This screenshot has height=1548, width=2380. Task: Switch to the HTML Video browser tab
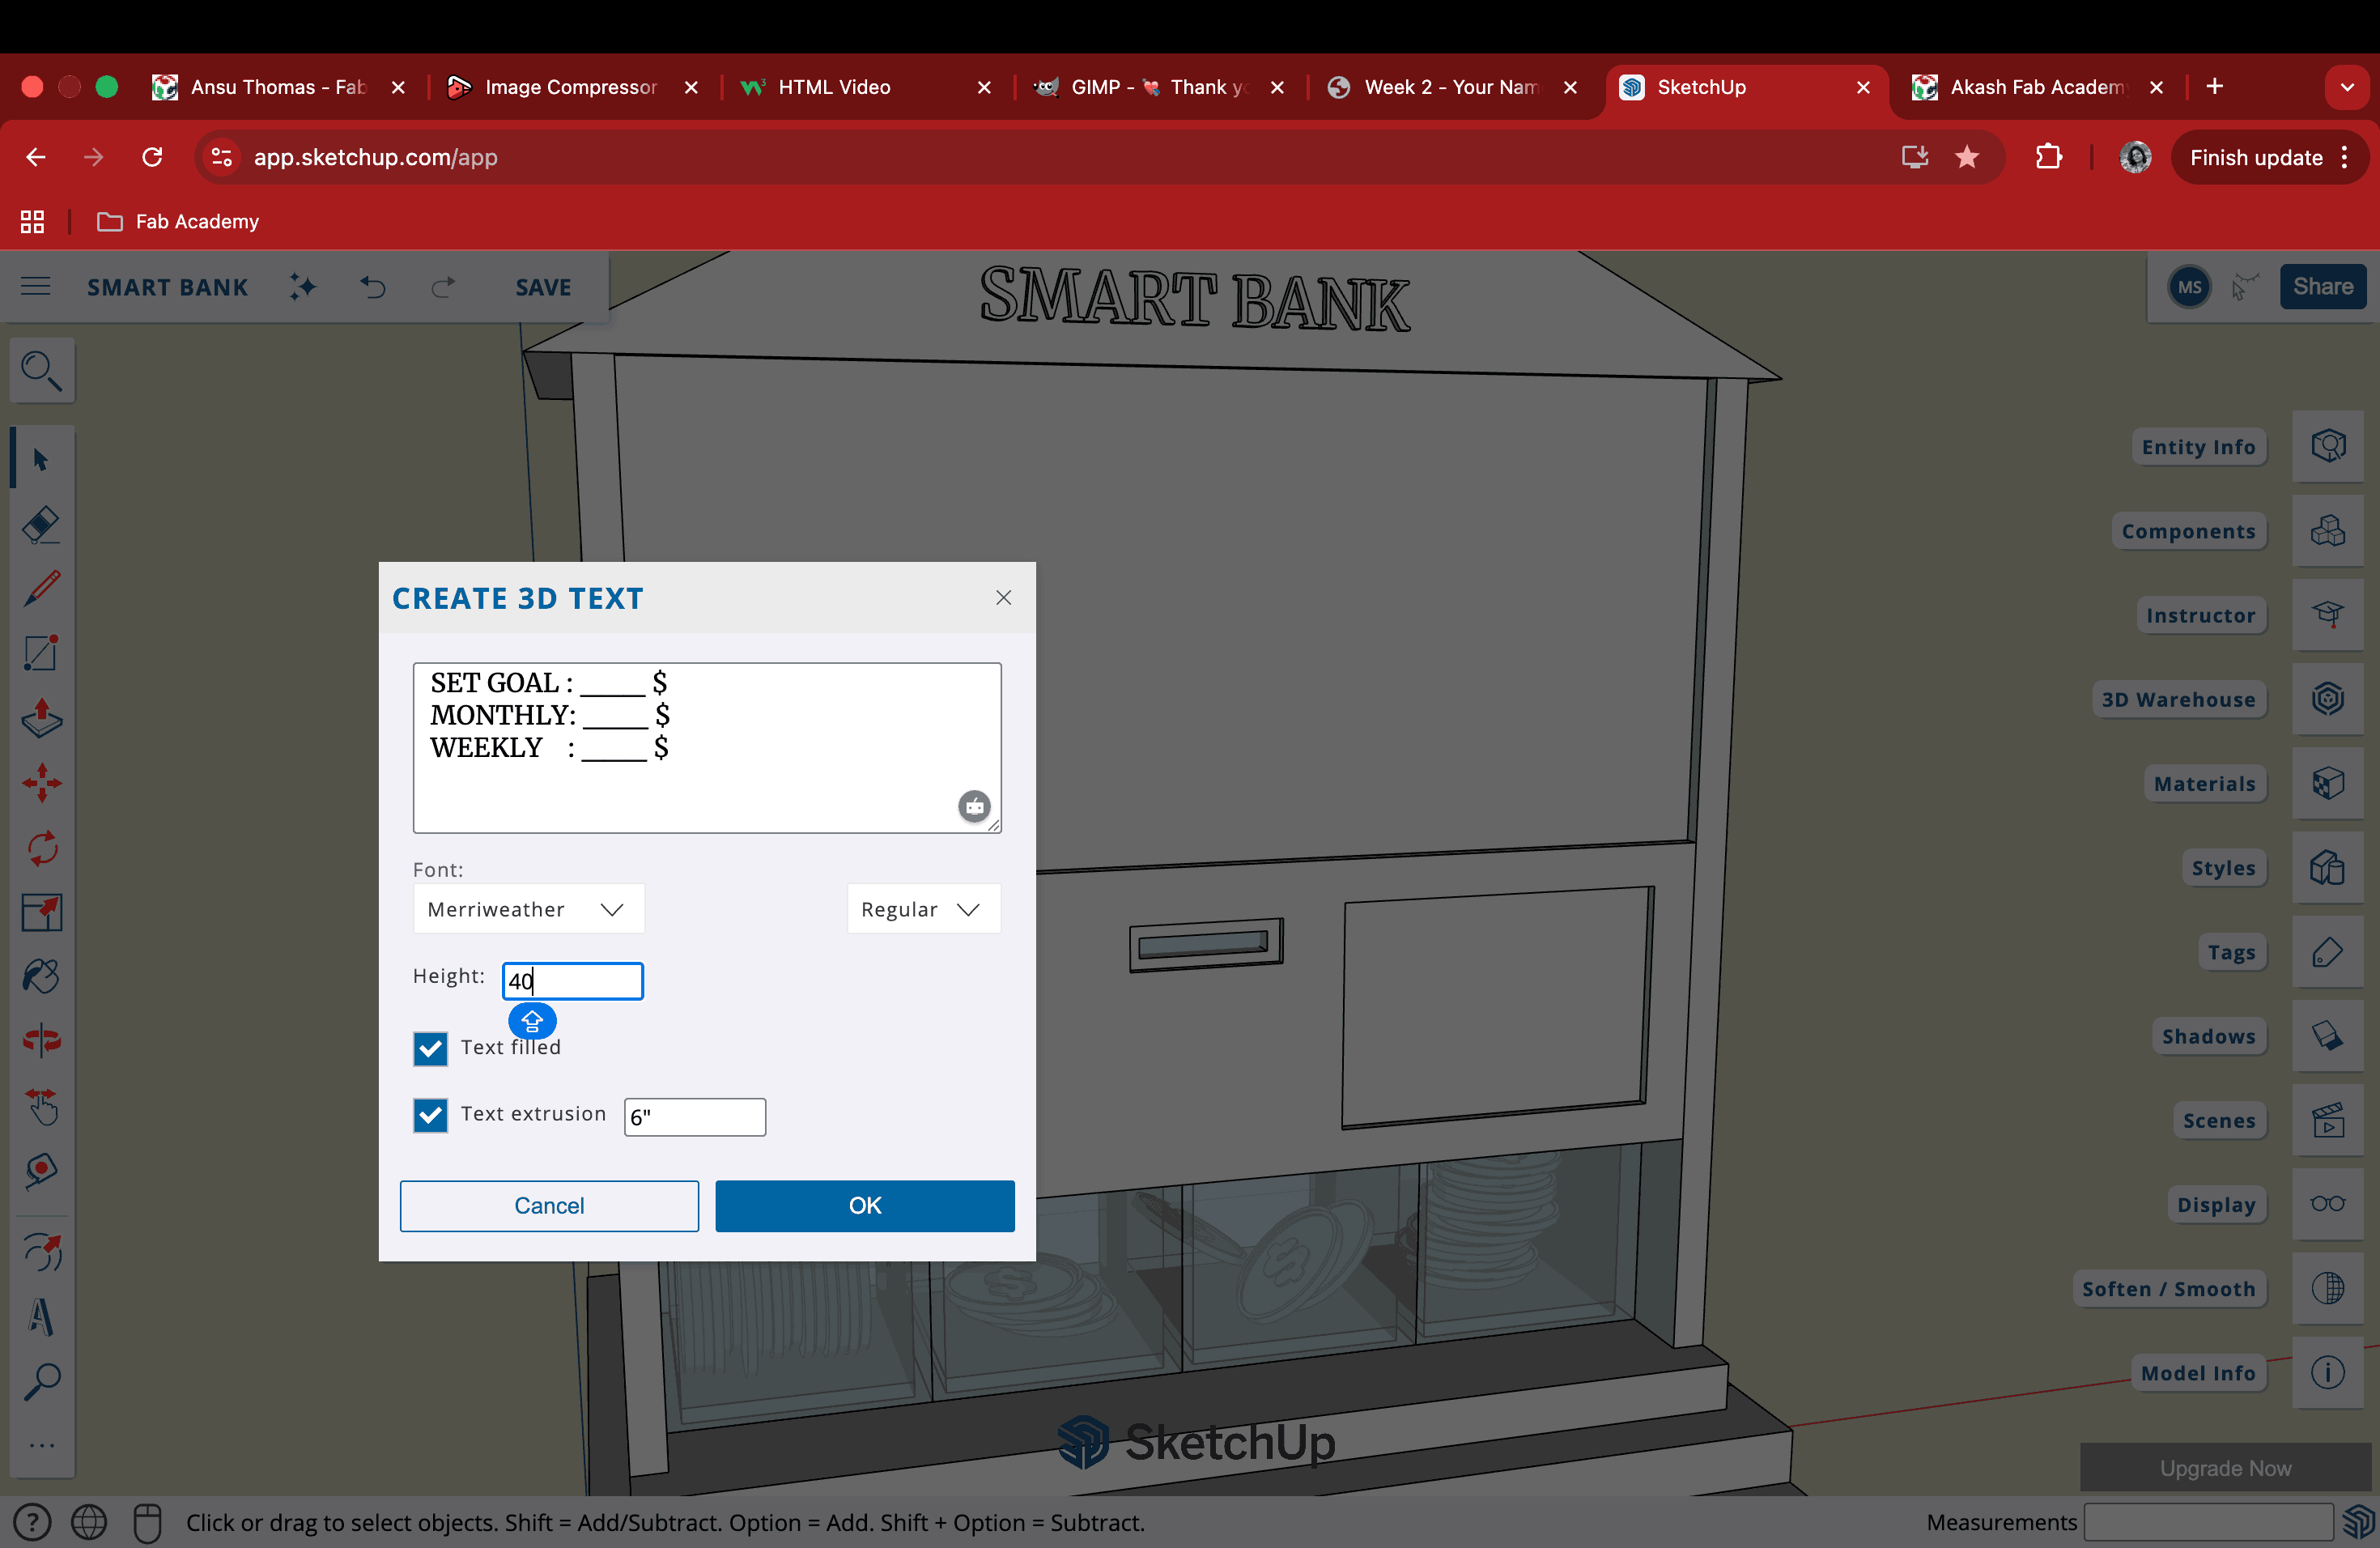(834, 87)
